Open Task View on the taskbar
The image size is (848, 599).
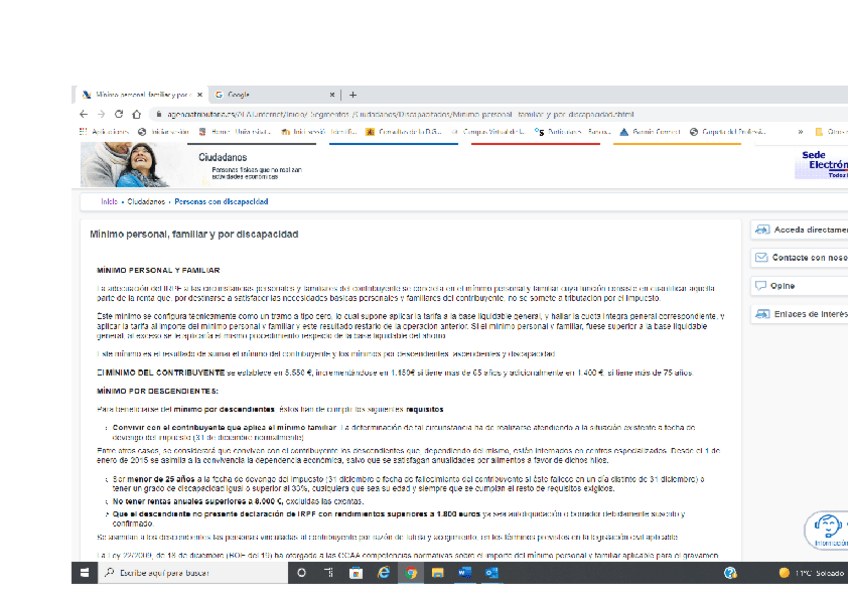click(329, 573)
